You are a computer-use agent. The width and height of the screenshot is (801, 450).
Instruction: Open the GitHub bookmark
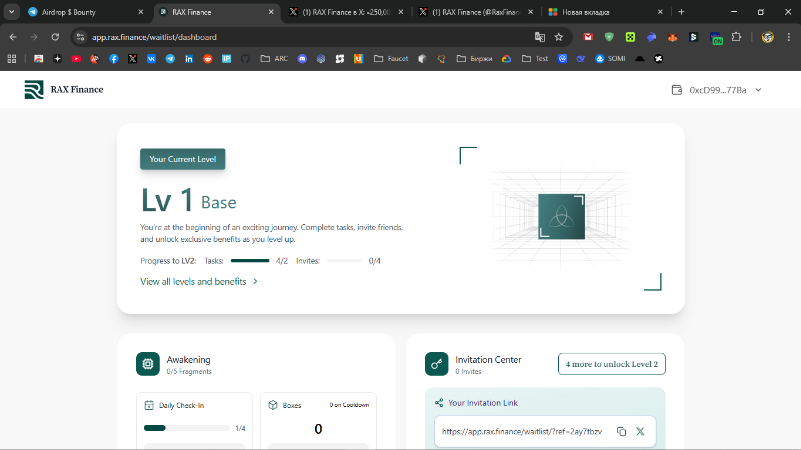coord(245,59)
